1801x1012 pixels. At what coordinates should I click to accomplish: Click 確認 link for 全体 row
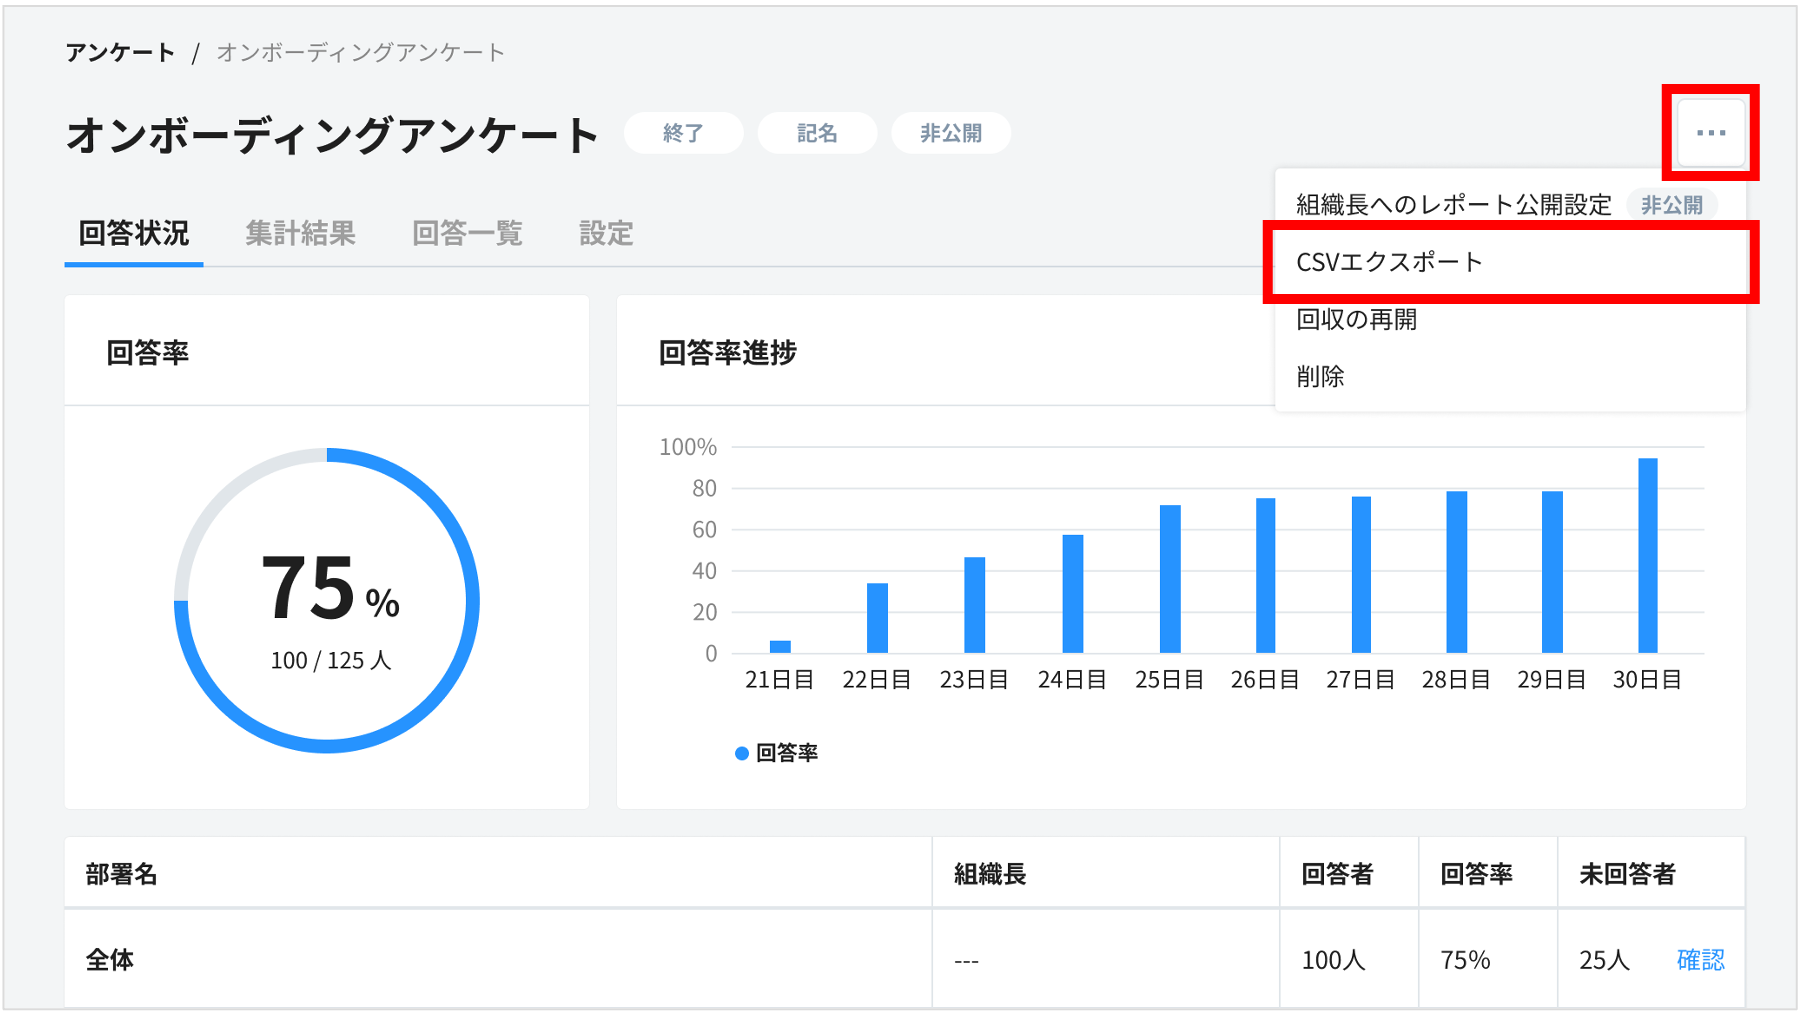(1700, 959)
